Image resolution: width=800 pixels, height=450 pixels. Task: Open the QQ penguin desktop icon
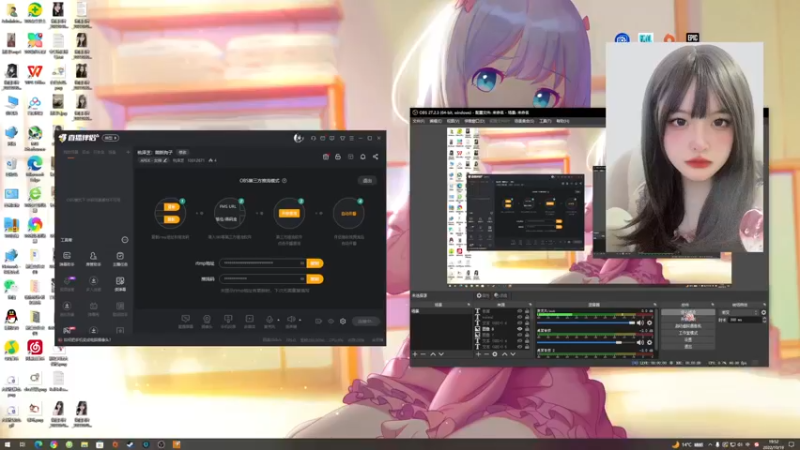click(x=11, y=317)
